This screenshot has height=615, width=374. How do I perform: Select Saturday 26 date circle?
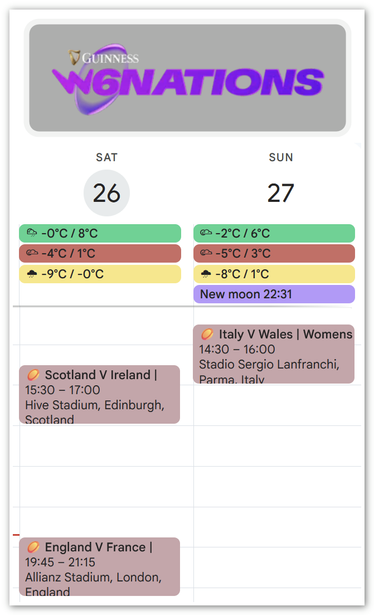tap(107, 193)
